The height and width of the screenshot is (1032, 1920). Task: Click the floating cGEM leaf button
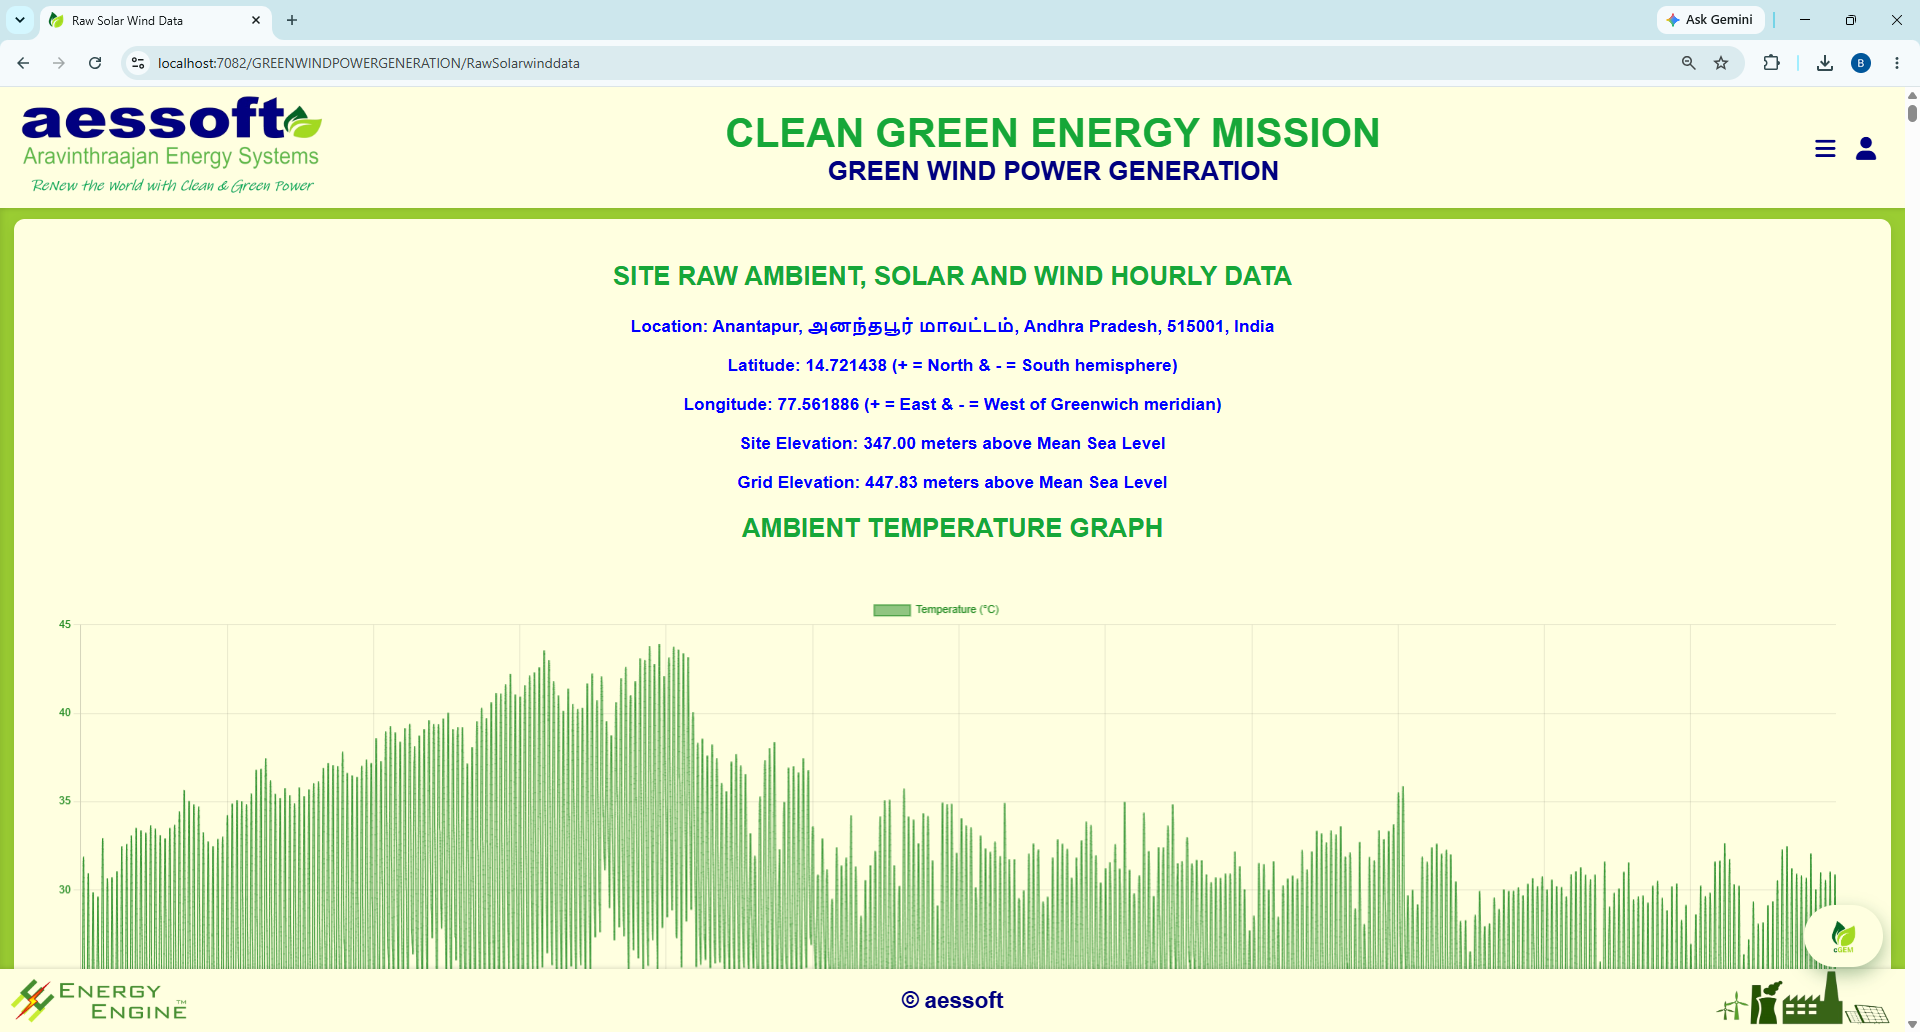[x=1843, y=936]
